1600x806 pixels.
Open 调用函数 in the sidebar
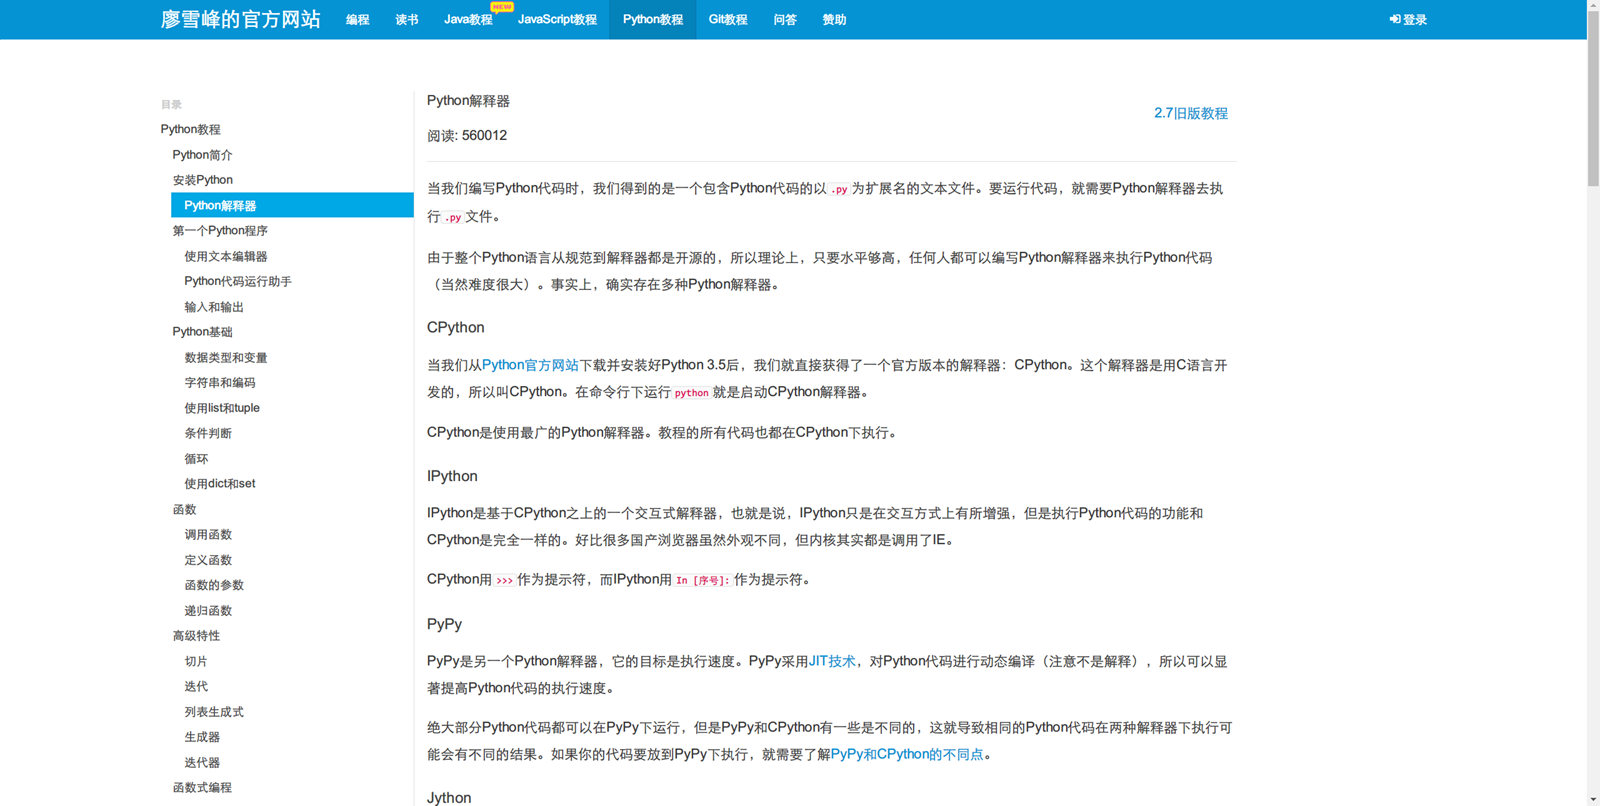click(x=208, y=535)
